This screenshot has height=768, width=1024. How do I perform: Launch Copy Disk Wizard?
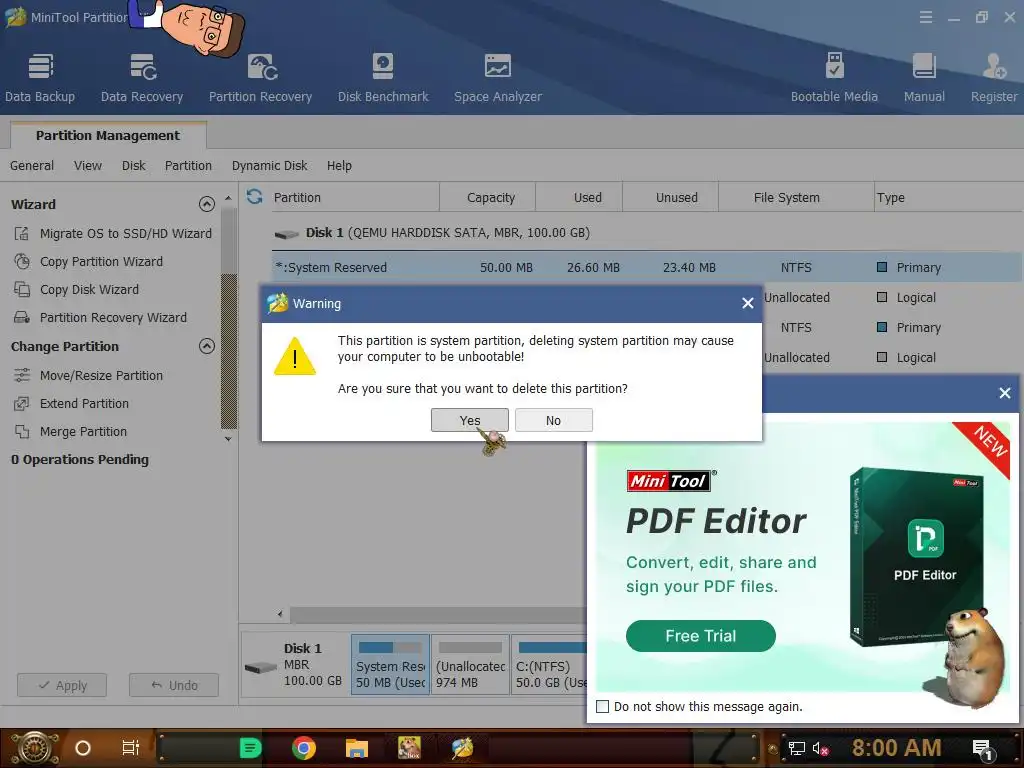(x=76, y=289)
